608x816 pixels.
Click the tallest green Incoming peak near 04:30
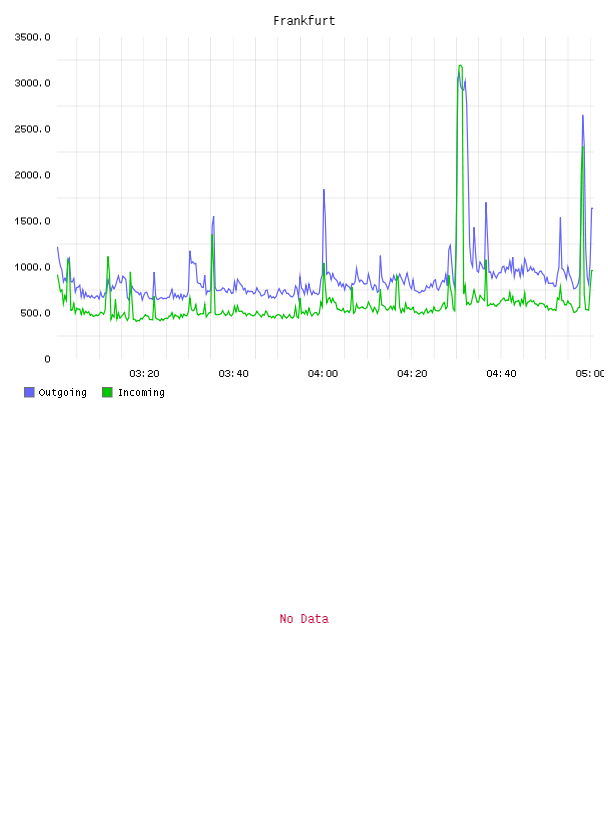[460, 66]
